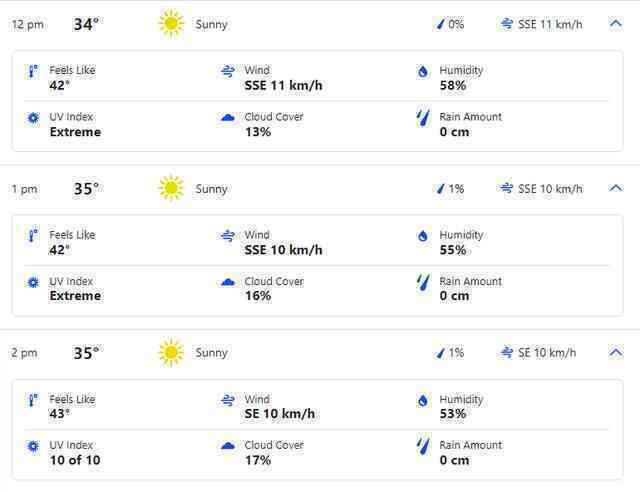Collapse the 1 pm forecast details chevron
This screenshot has height=492, width=640.
click(x=616, y=188)
